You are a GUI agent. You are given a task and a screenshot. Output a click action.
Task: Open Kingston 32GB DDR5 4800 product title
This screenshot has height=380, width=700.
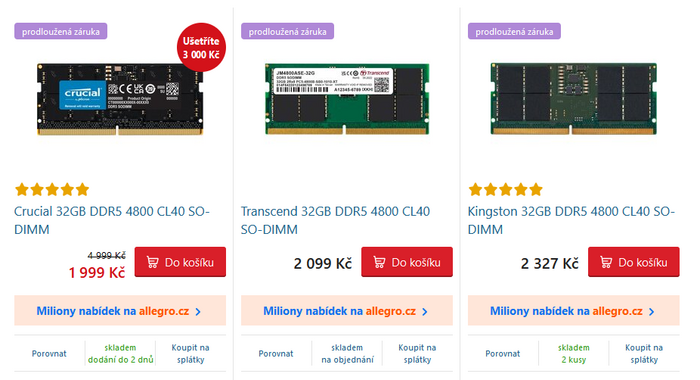click(571, 220)
